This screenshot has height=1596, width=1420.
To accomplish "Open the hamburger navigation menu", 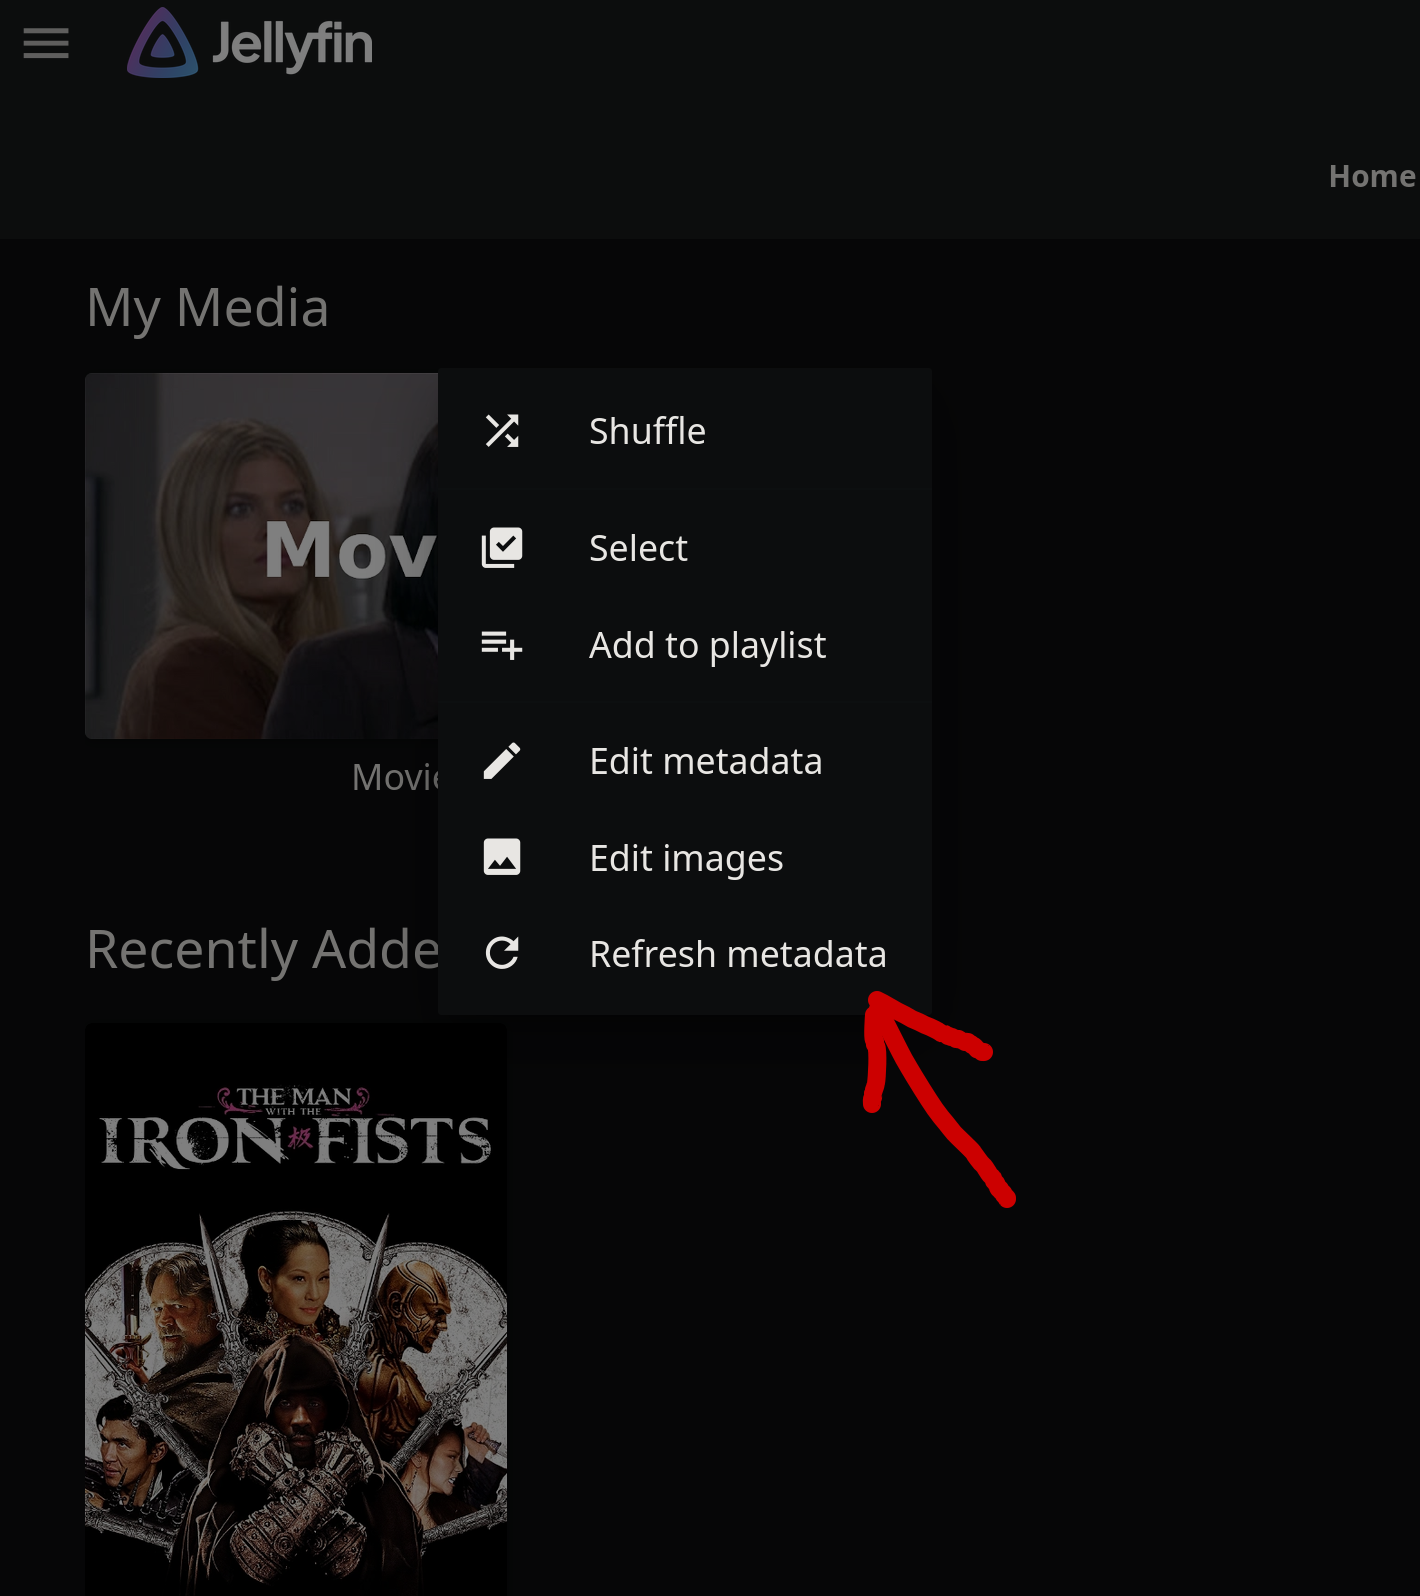I will pyautogui.click(x=46, y=43).
